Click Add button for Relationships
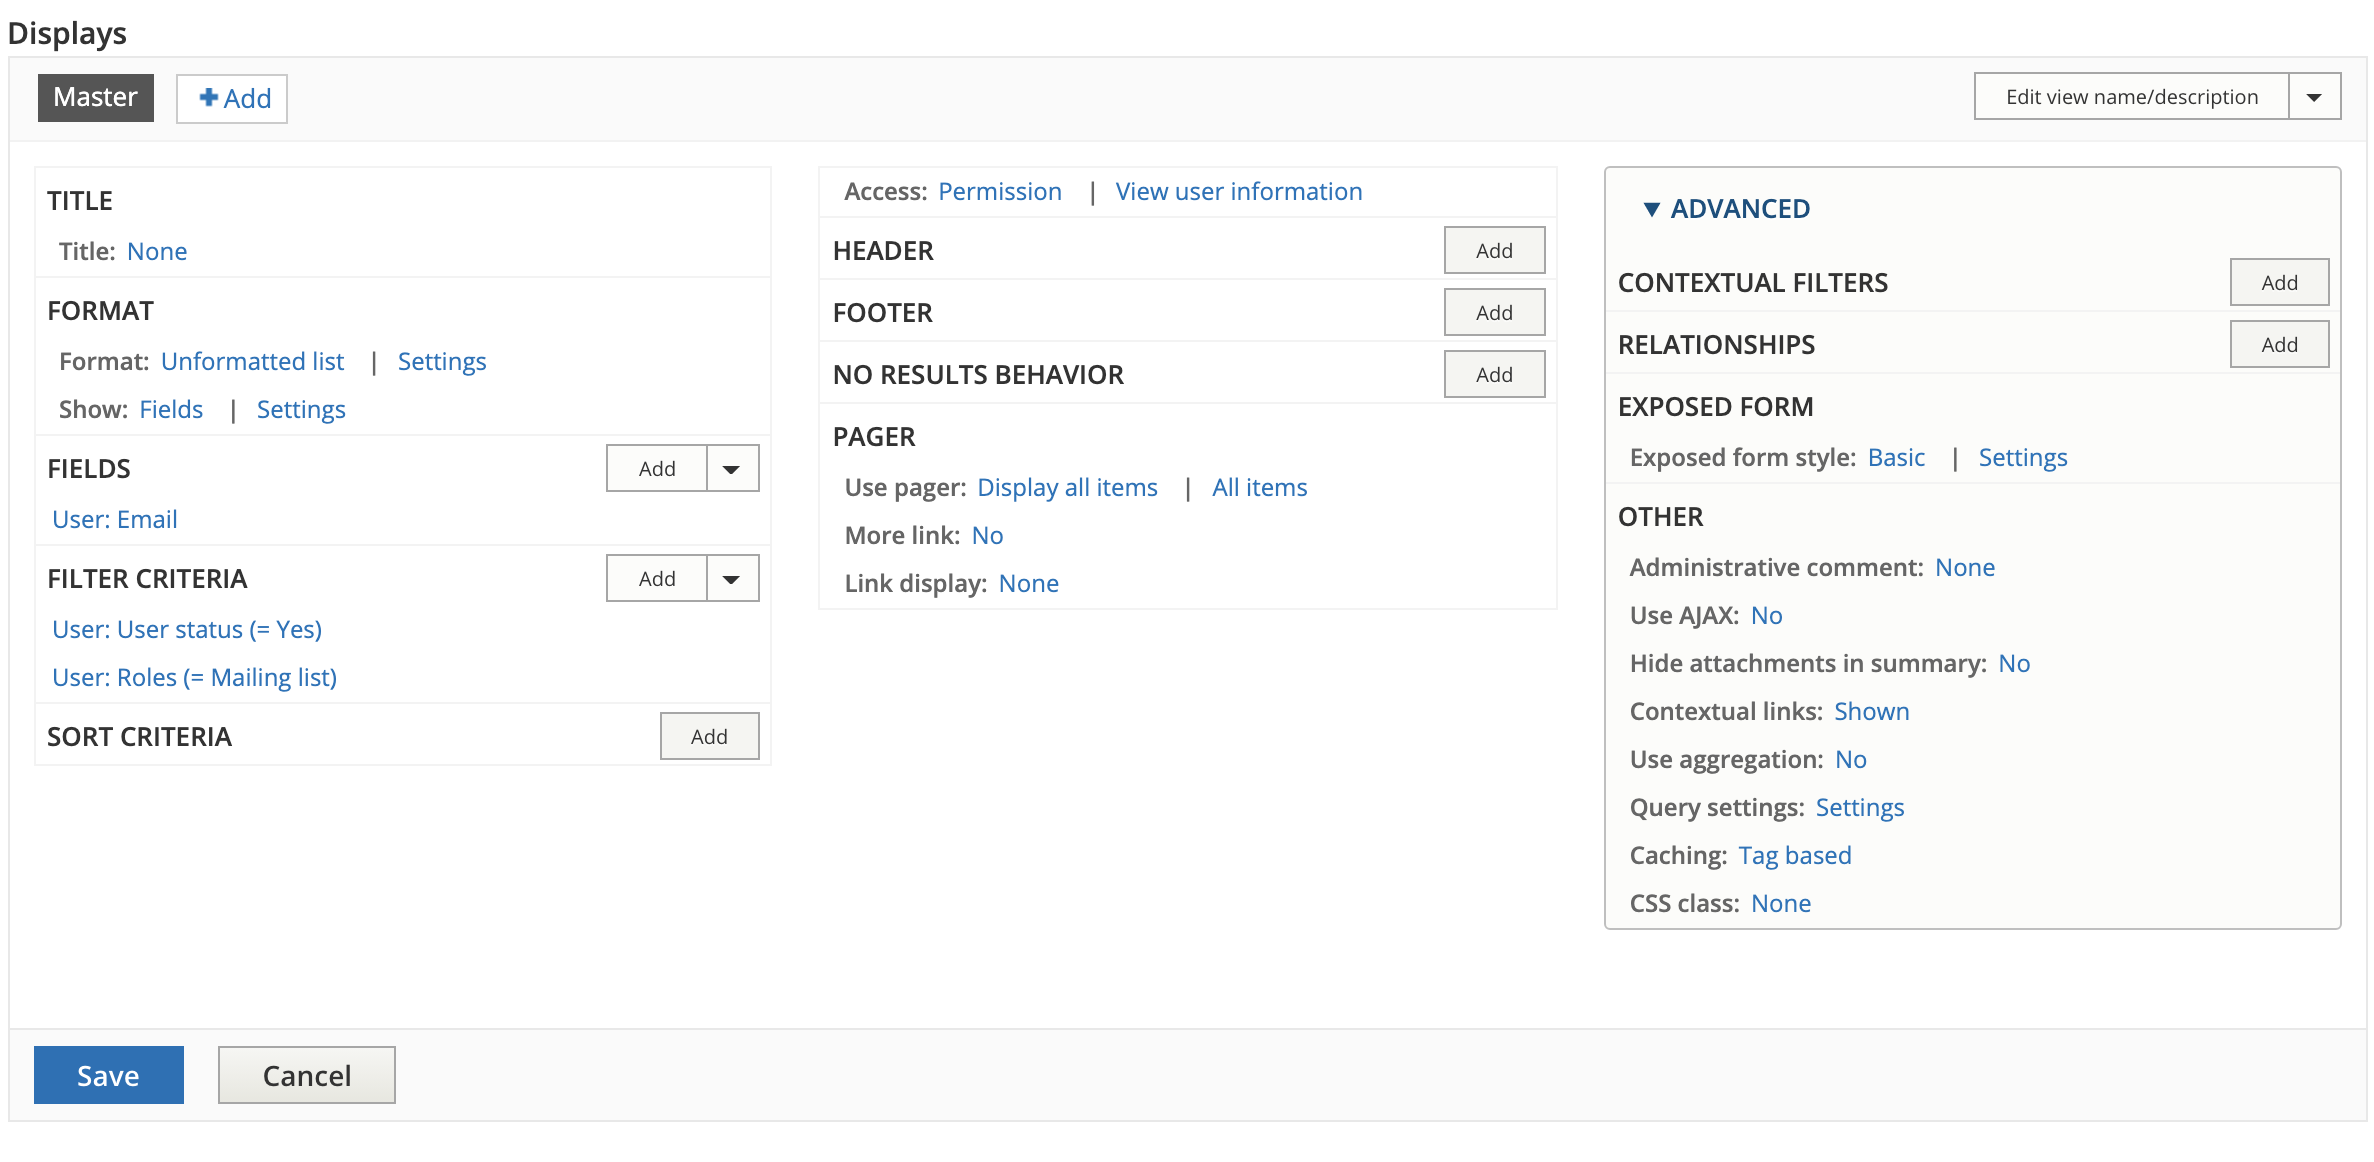2374x1162 pixels. click(2279, 344)
